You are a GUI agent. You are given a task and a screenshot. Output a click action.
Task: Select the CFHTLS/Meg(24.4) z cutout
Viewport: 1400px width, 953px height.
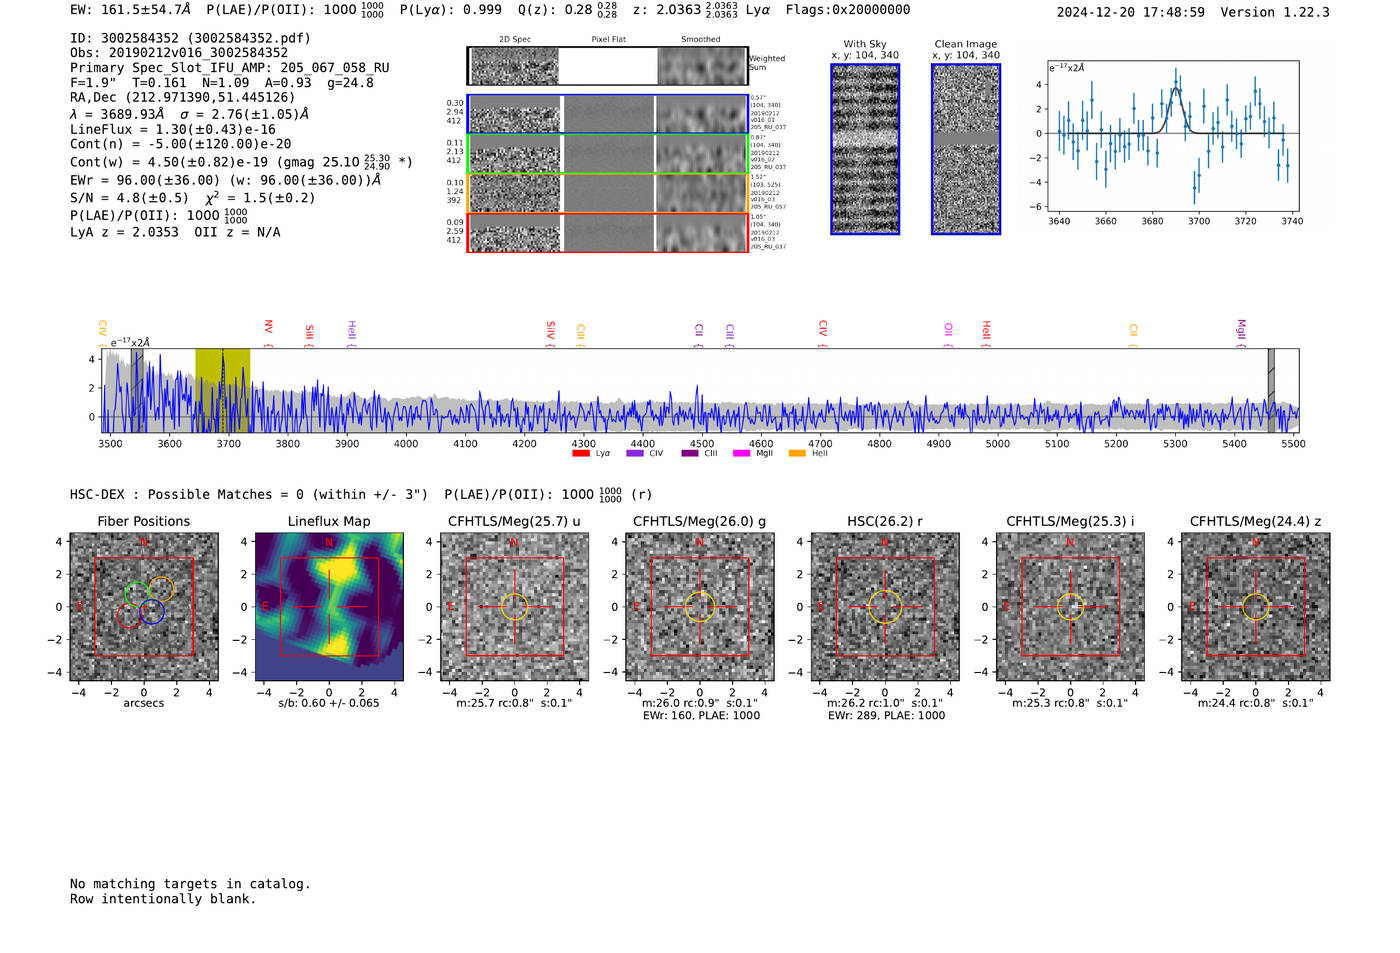click(1255, 607)
